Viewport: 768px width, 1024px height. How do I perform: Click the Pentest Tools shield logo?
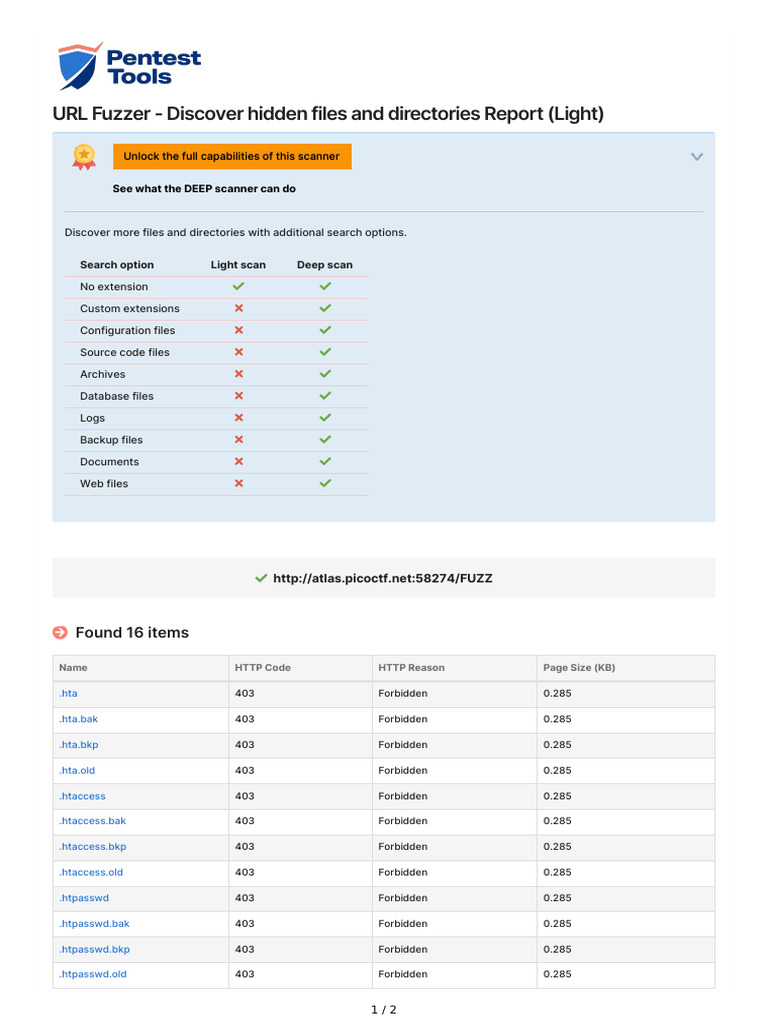[x=80, y=67]
